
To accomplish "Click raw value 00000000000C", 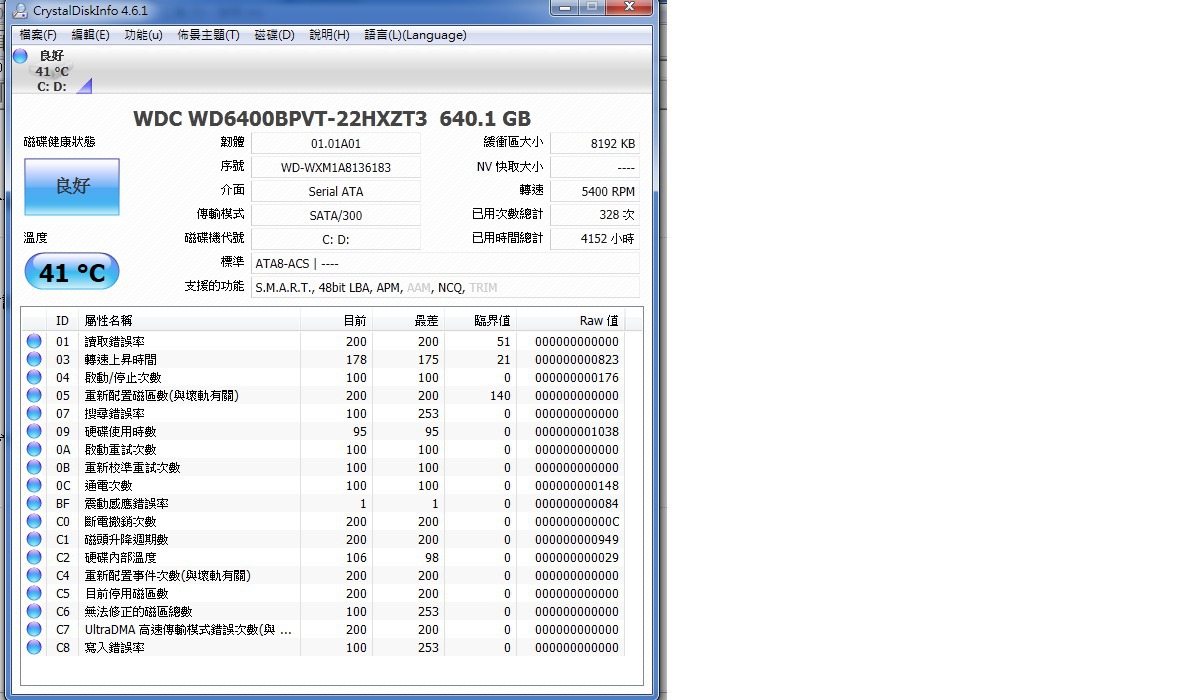I will click(x=577, y=521).
